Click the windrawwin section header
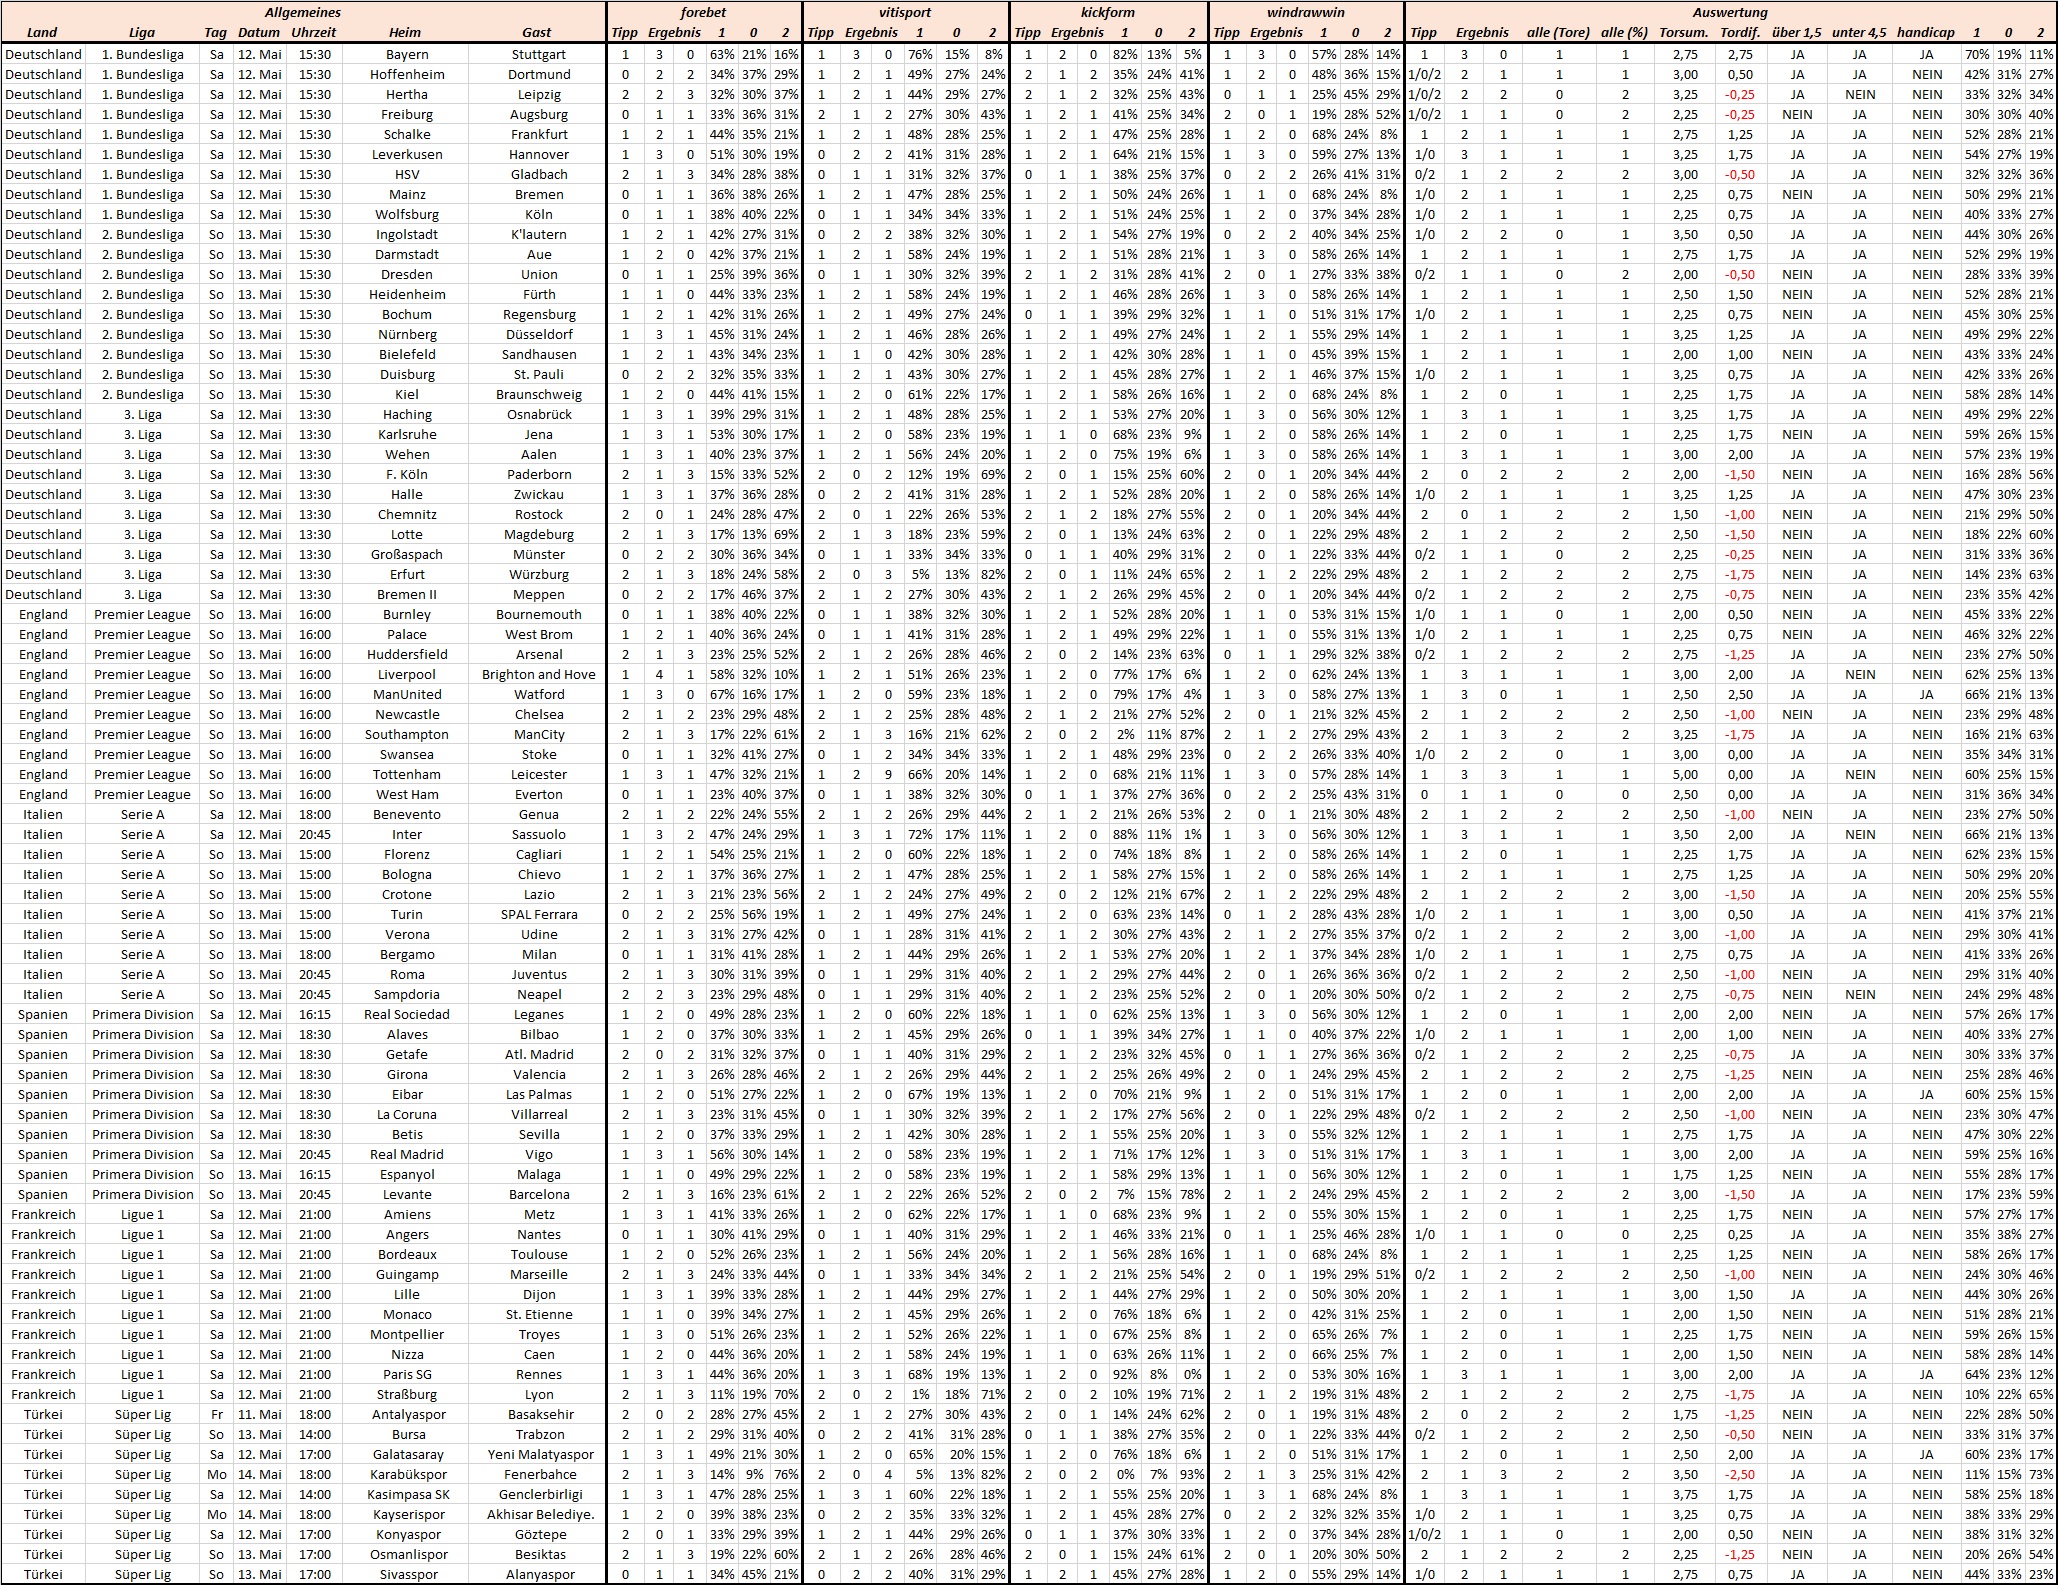Viewport: 2058px width, 1585px height. [x=1305, y=13]
